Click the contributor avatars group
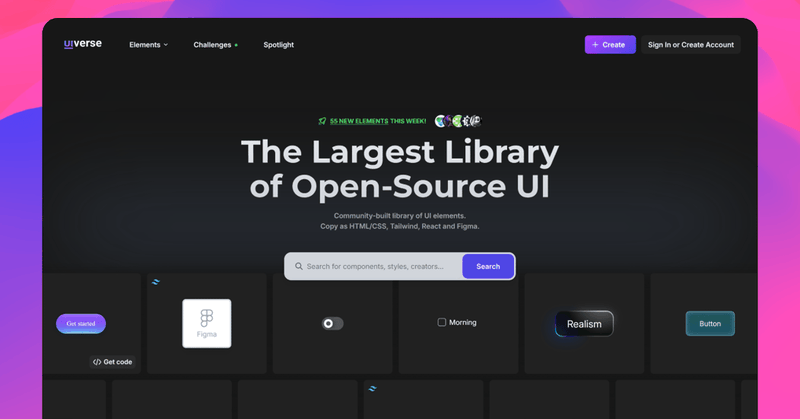 458,121
